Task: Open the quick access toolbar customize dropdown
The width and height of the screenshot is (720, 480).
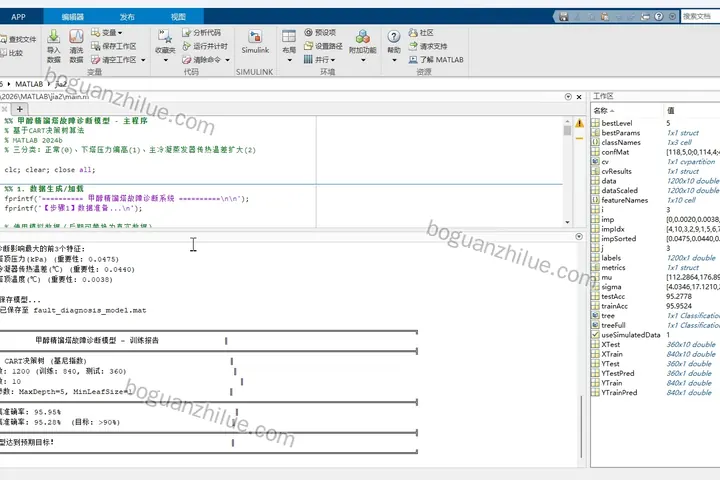Action: 672,17
